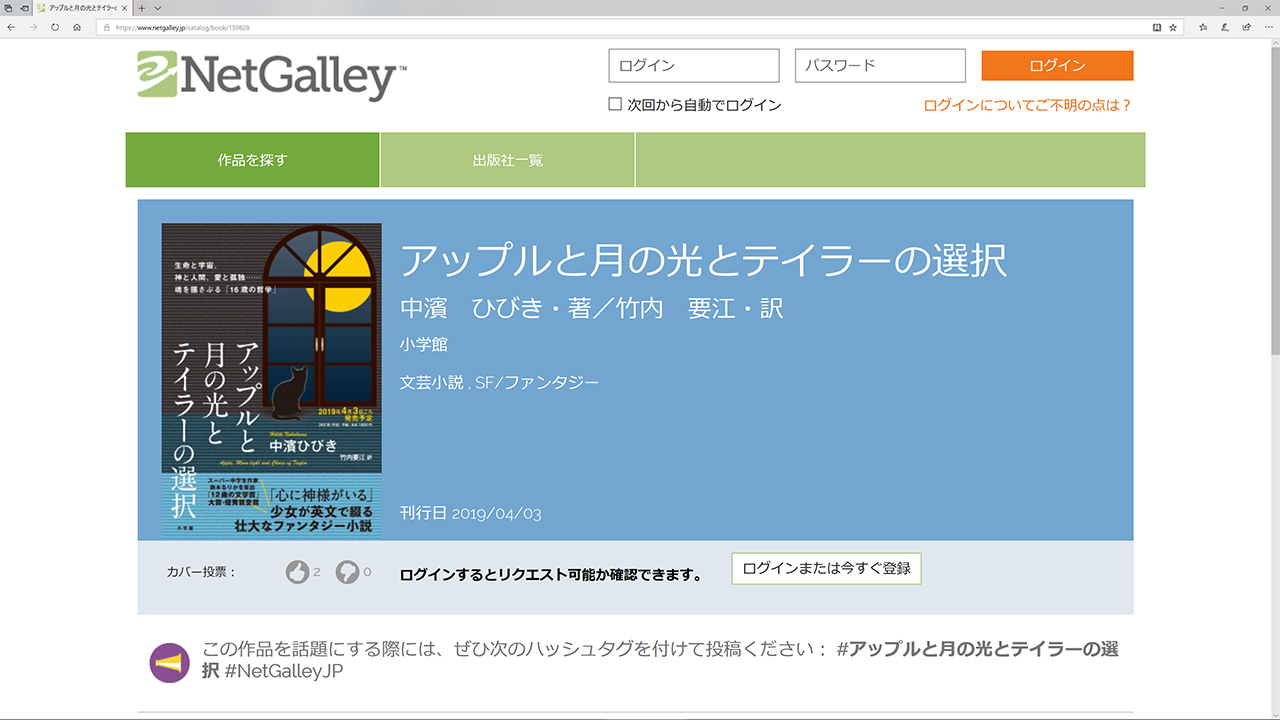Open a new tab with plus icon

(142, 7)
